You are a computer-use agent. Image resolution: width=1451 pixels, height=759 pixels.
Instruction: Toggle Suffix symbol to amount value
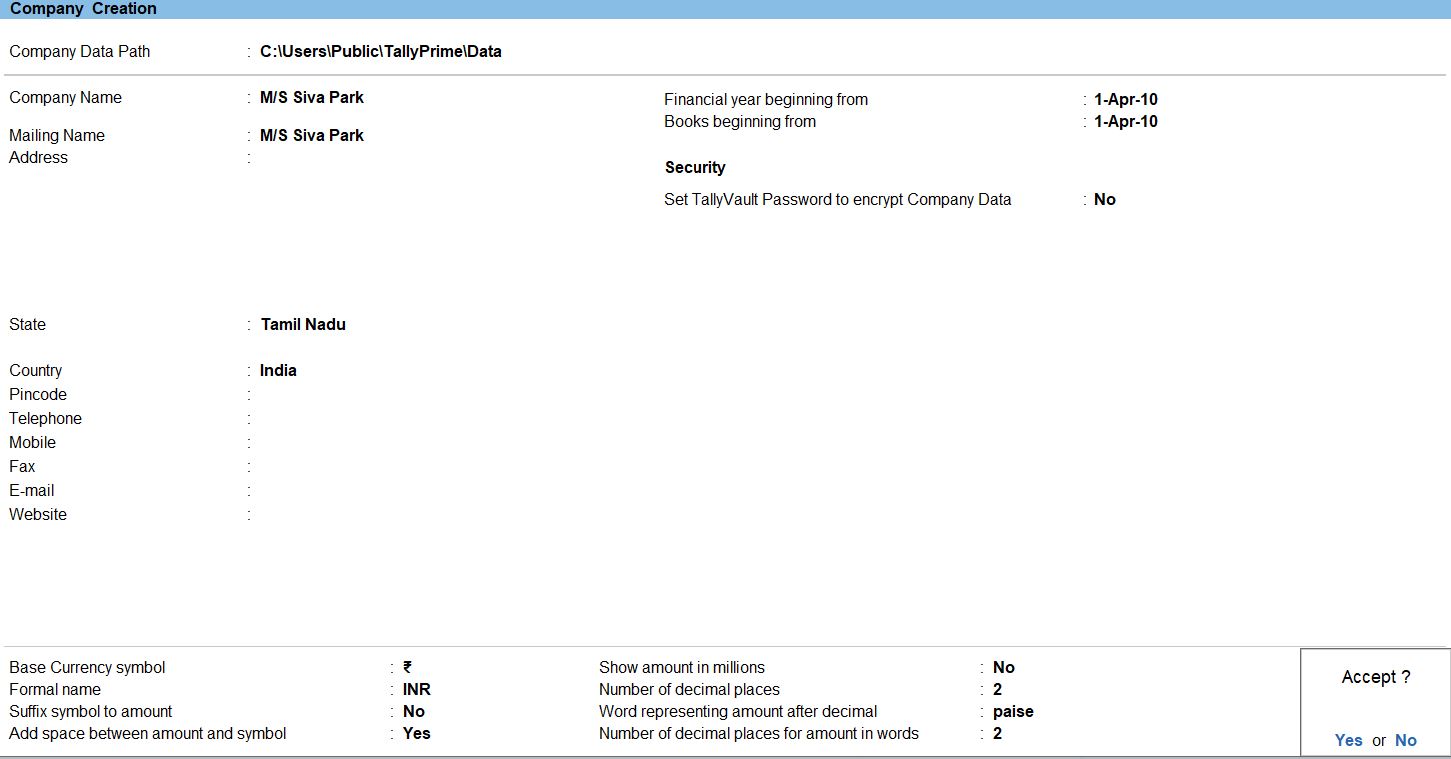click(413, 712)
